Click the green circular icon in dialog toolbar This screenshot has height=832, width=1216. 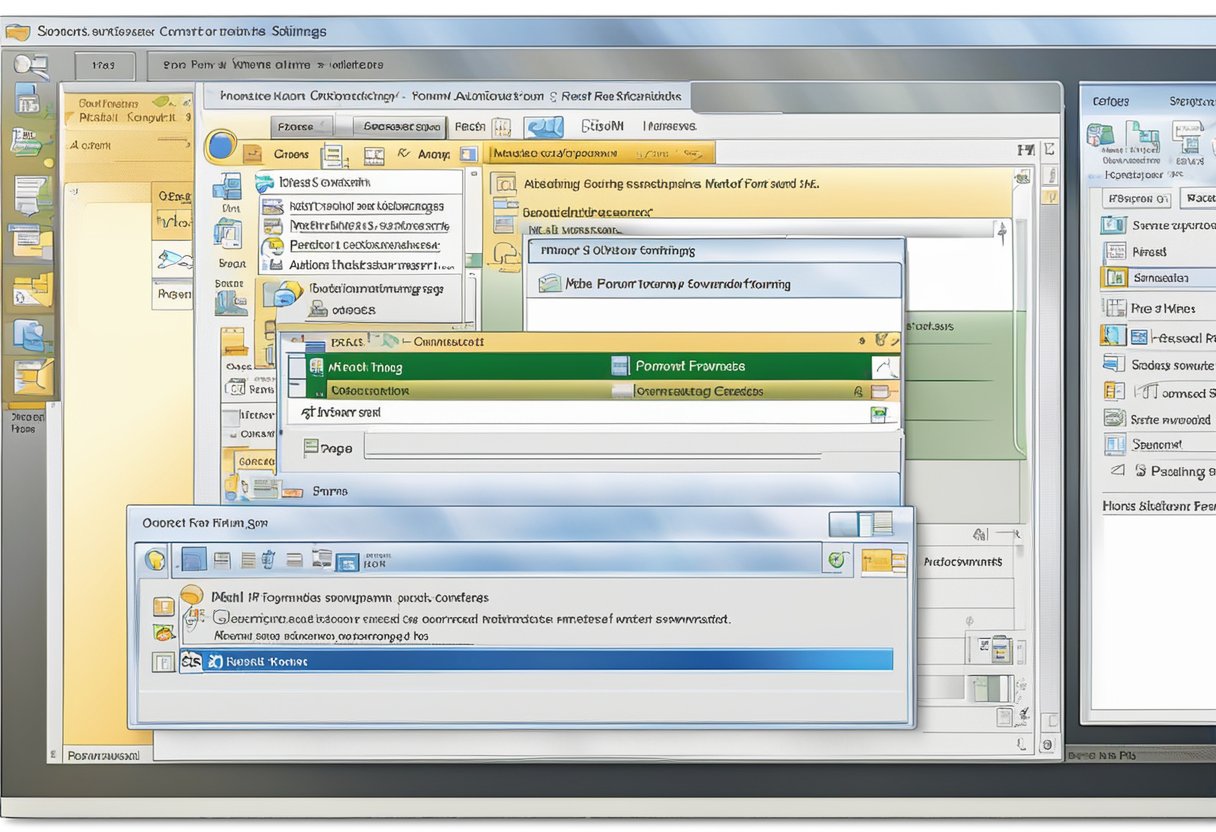coord(837,560)
